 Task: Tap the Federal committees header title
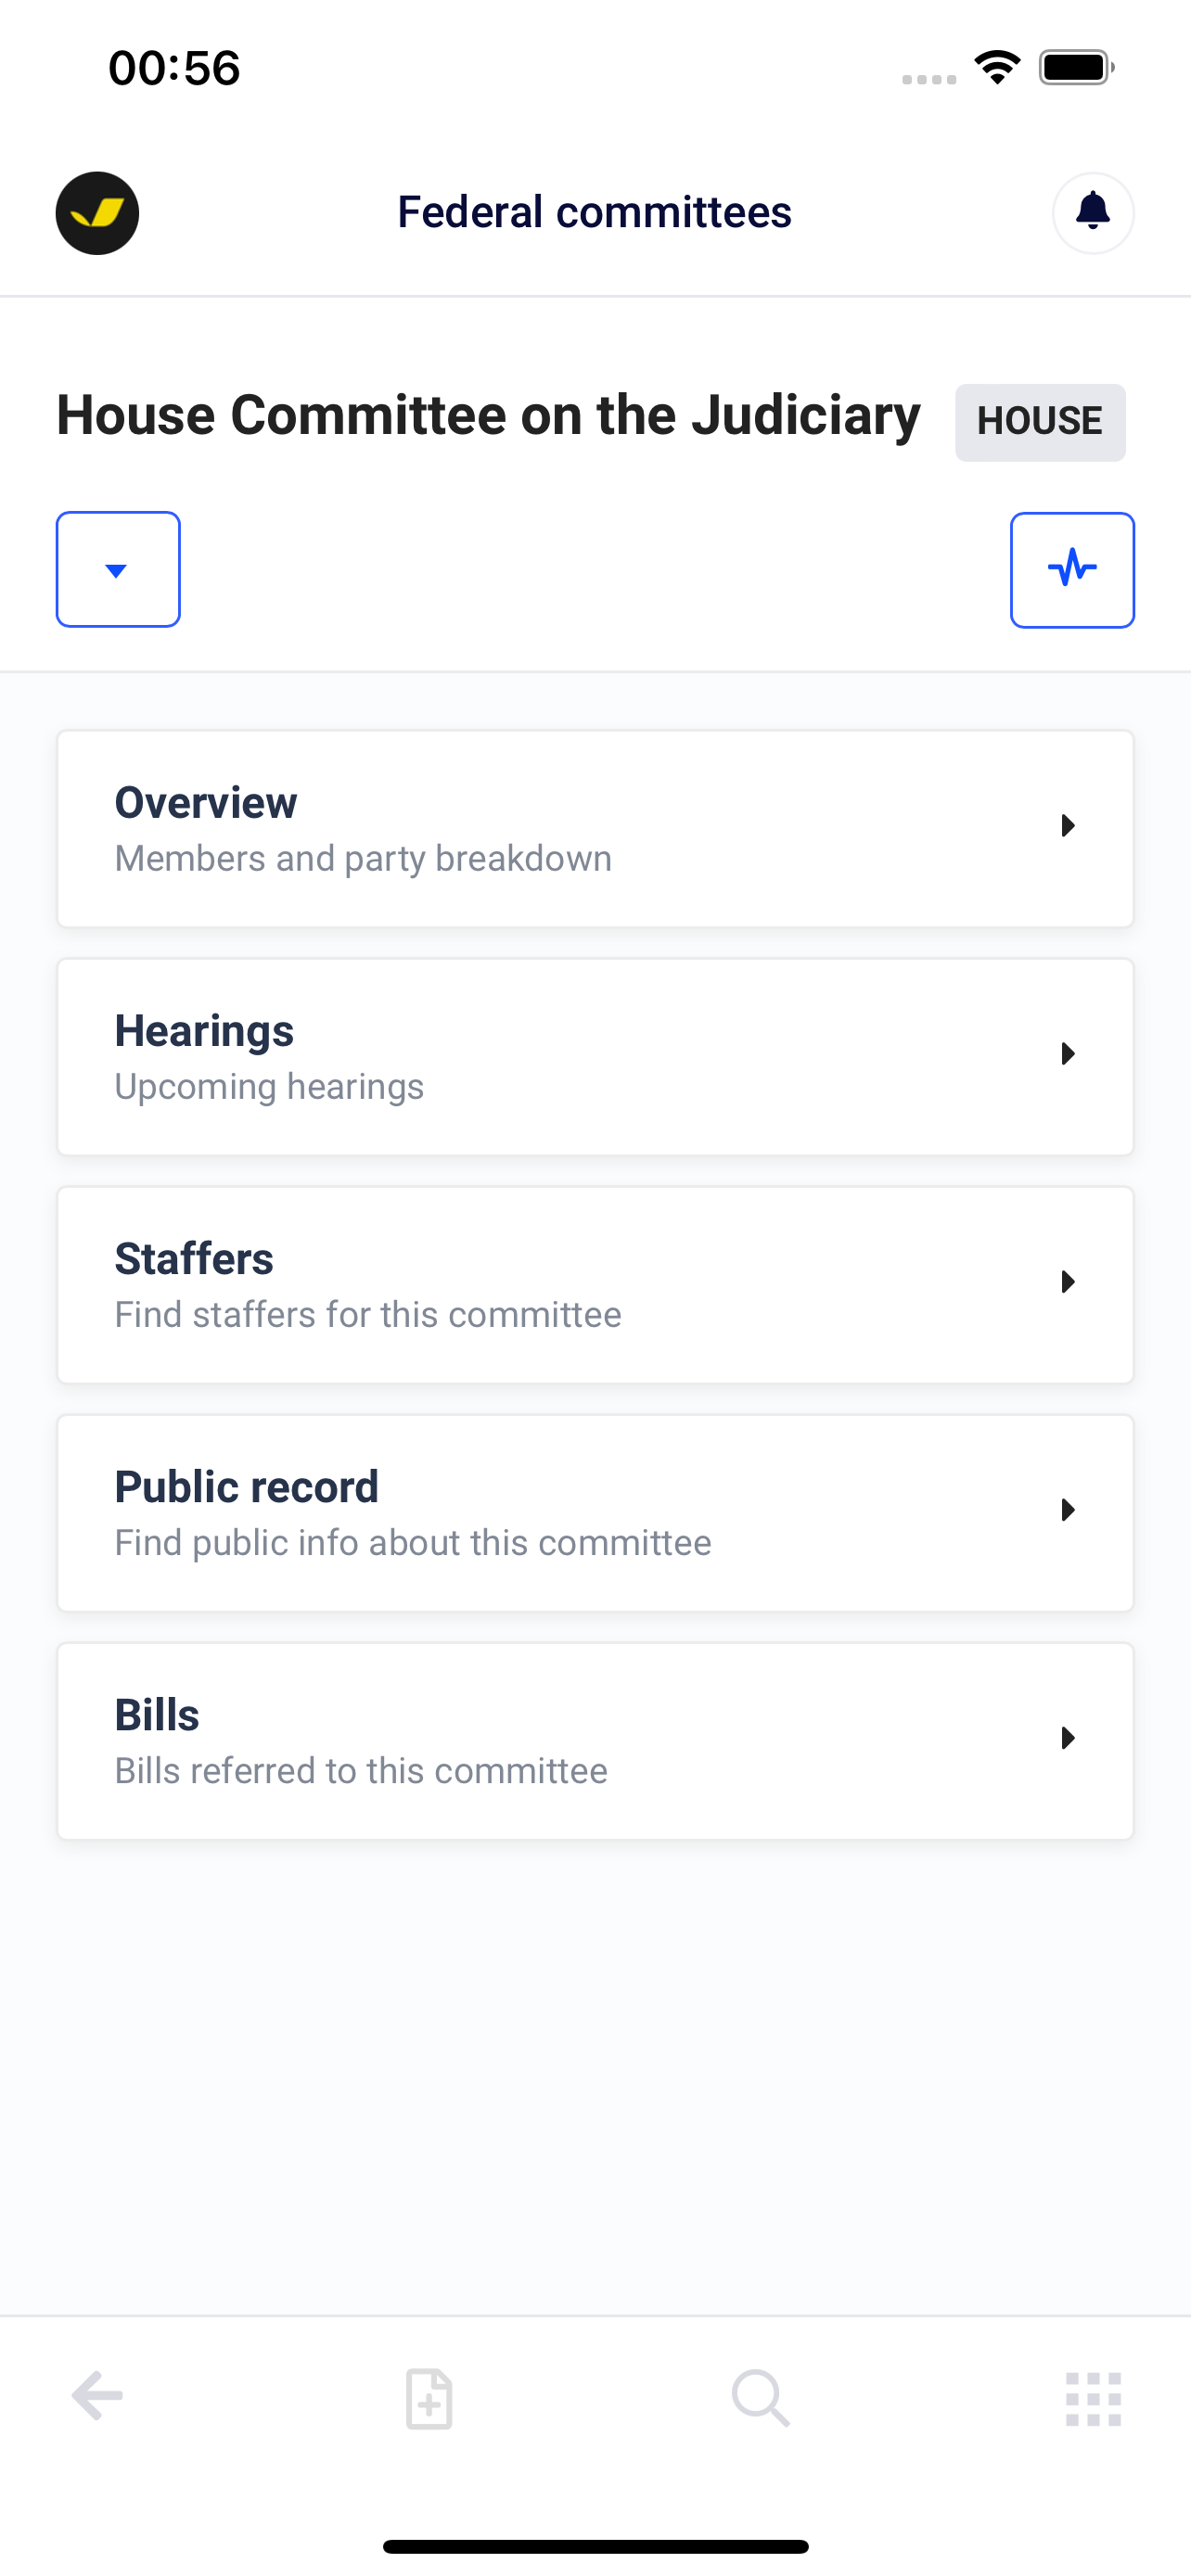[x=595, y=212]
